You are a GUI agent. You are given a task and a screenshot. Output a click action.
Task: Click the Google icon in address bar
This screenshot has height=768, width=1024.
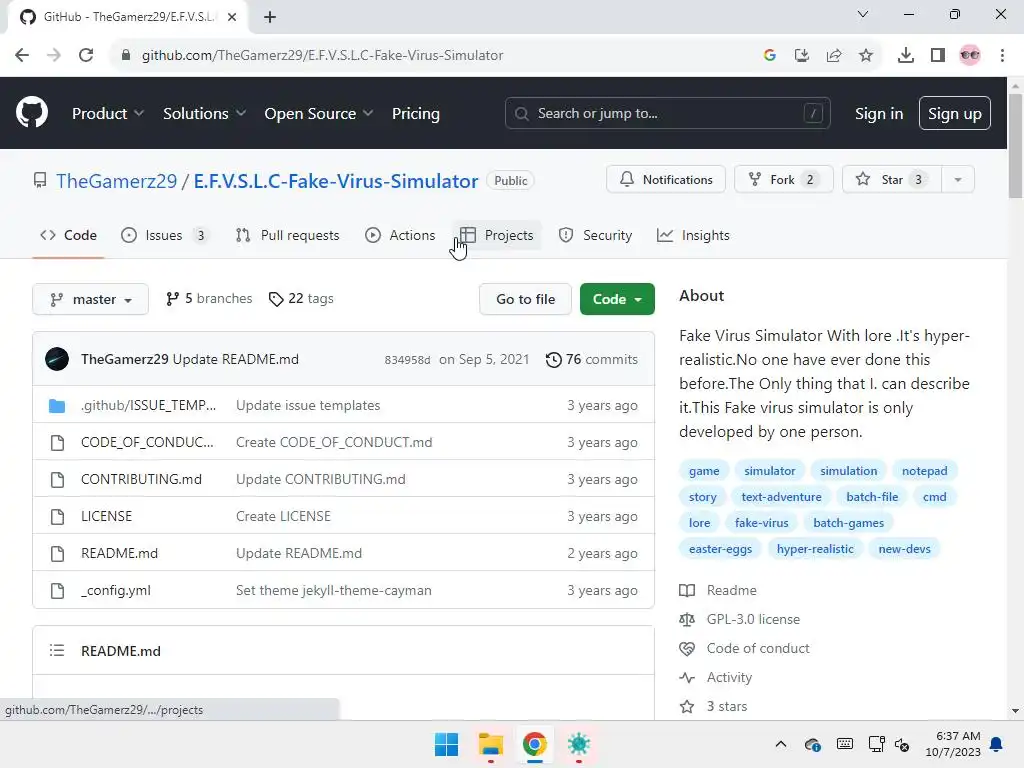[x=769, y=55]
